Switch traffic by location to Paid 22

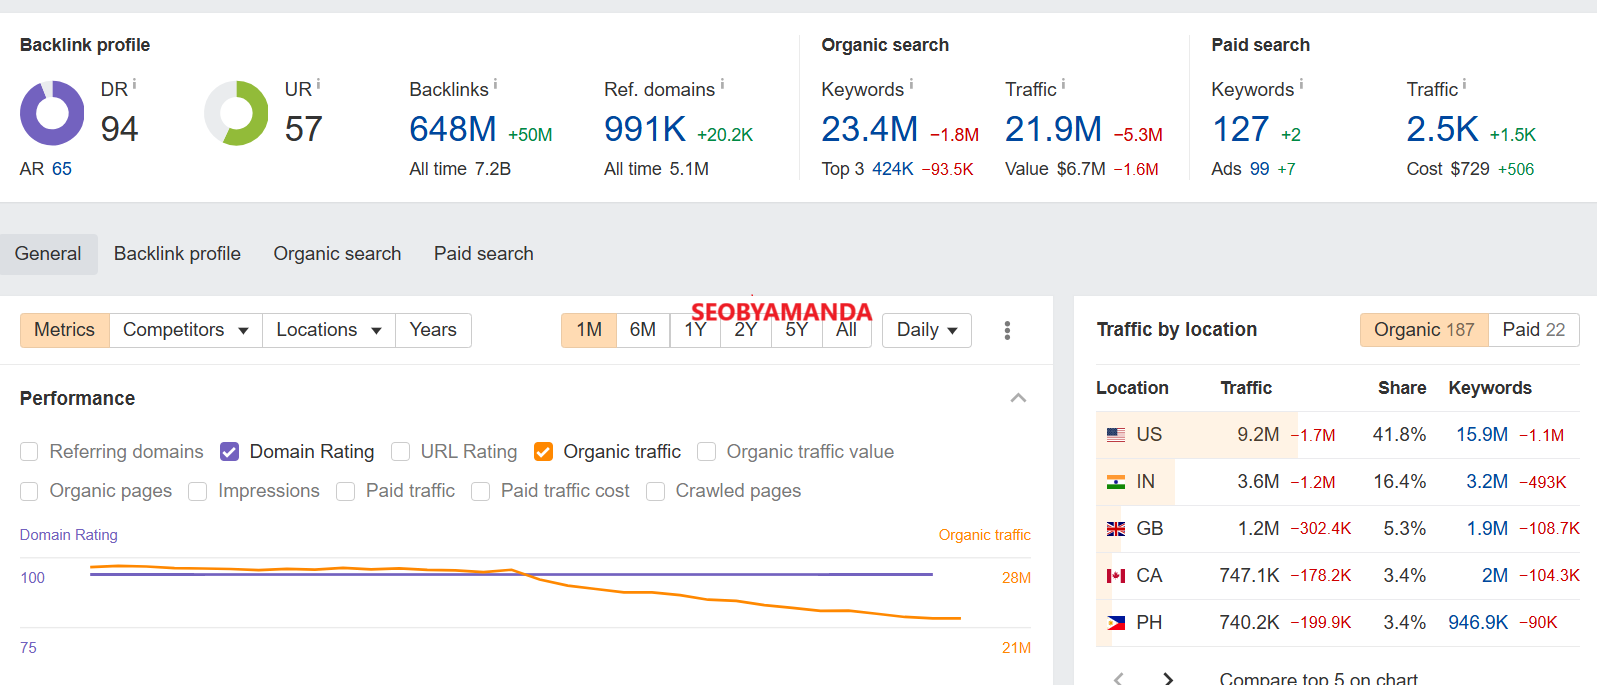1533,330
